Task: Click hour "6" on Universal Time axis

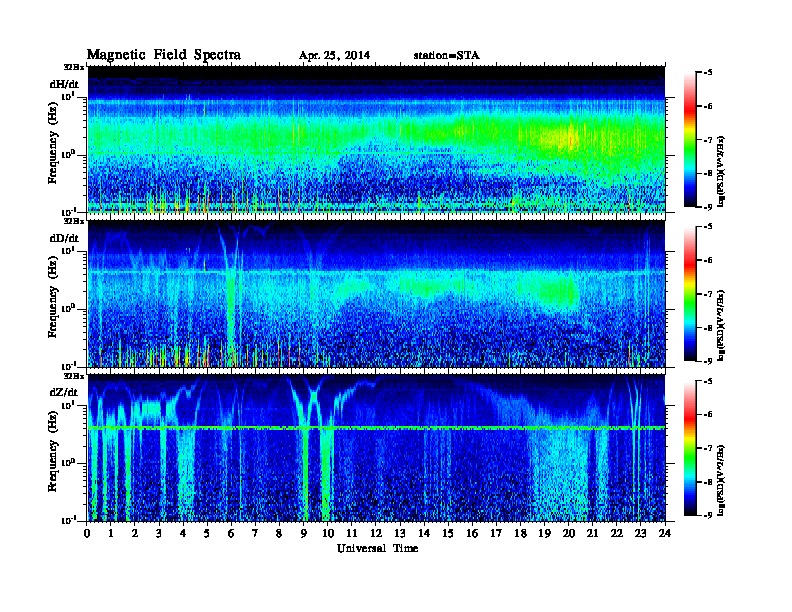Action: [231, 533]
